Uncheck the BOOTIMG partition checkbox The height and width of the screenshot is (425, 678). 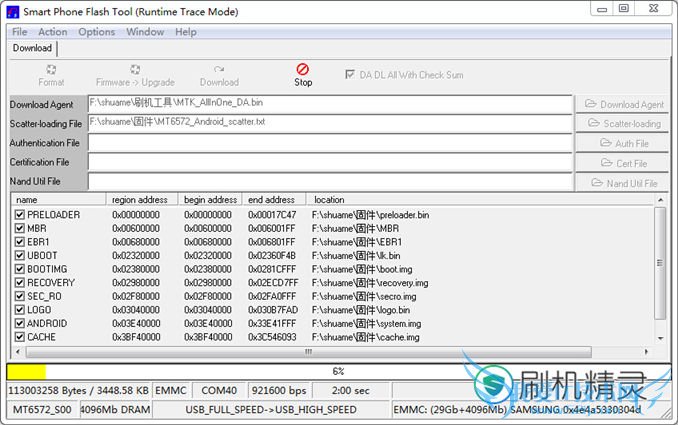(19, 269)
